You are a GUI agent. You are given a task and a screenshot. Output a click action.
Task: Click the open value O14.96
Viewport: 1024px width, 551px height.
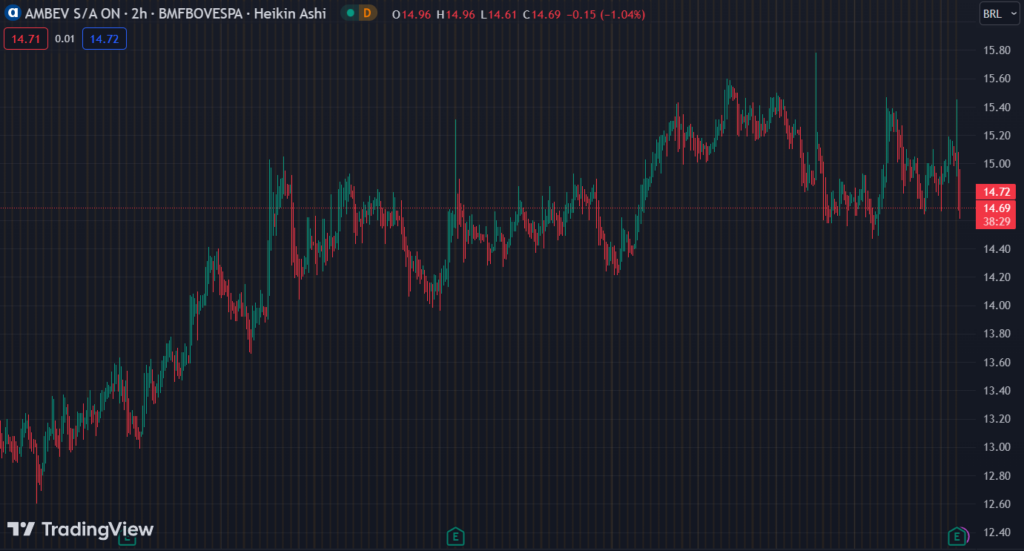[411, 14]
